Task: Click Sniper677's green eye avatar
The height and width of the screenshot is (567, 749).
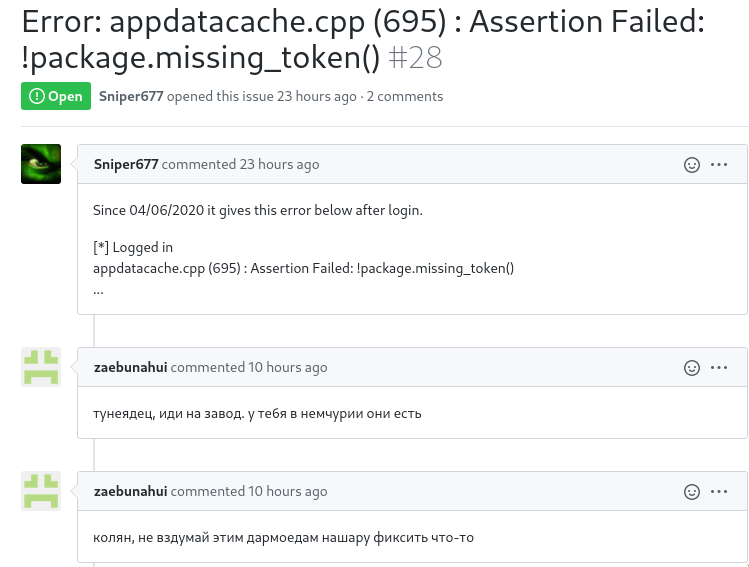Action: click(x=41, y=164)
